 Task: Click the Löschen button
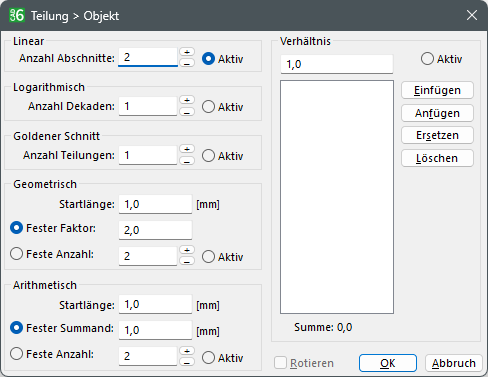click(437, 158)
